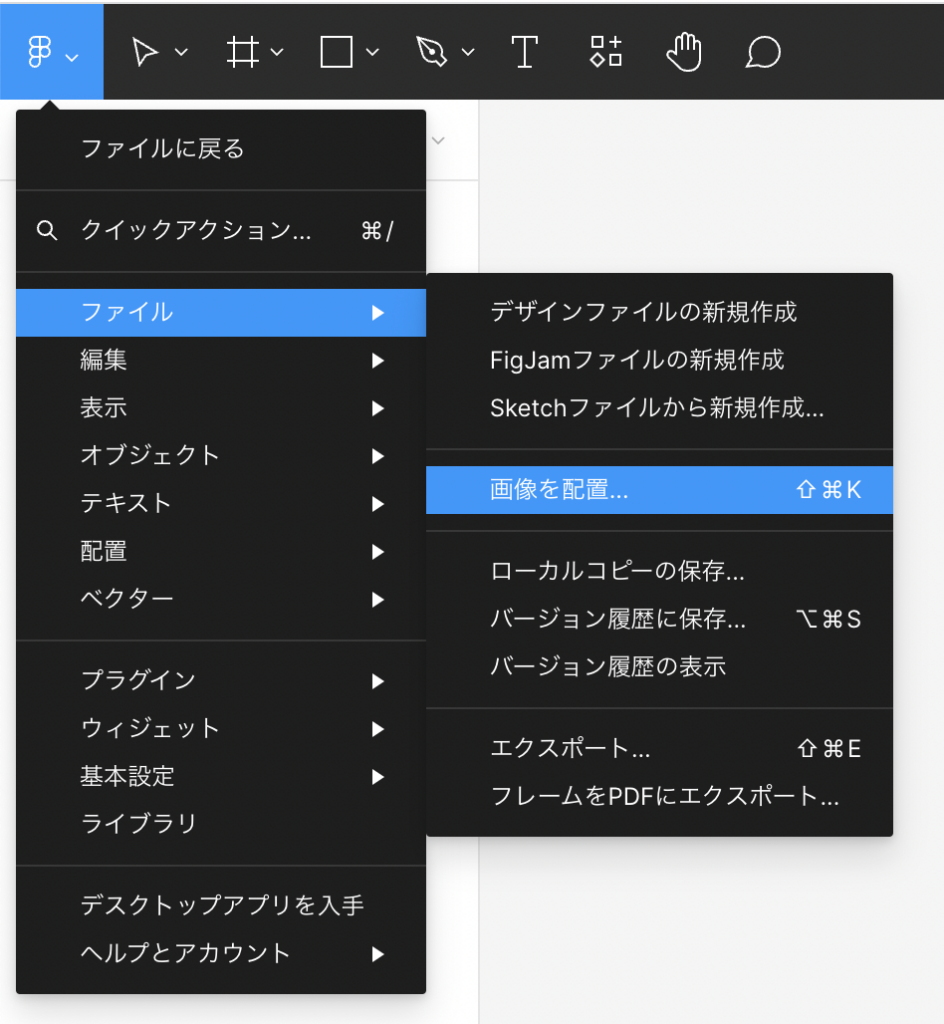Image resolution: width=944 pixels, height=1024 pixels.
Task: Open dropdown chevron beside the Move tool
Action: pos(182,52)
